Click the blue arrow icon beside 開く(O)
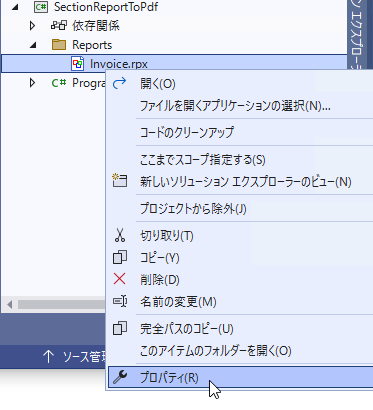The height and width of the screenshot is (410, 373). pyautogui.click(x=119, y=83)
